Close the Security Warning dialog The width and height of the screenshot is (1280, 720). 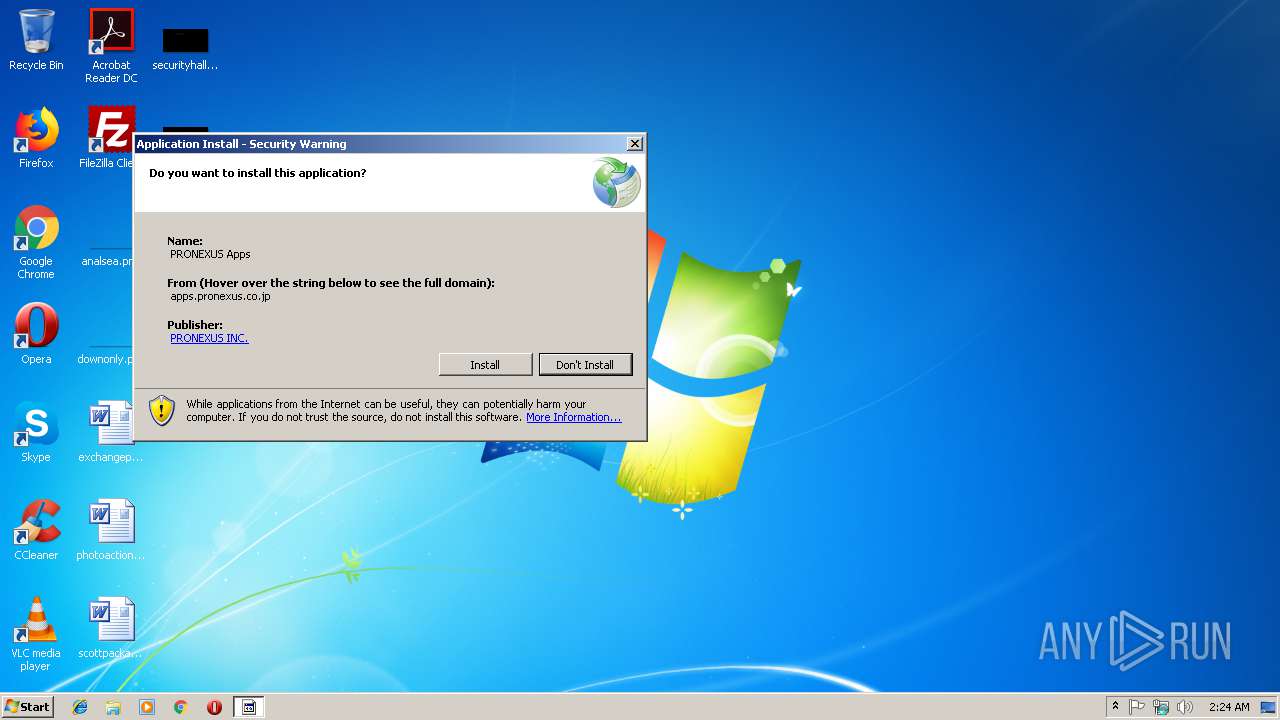coord(634,144)
